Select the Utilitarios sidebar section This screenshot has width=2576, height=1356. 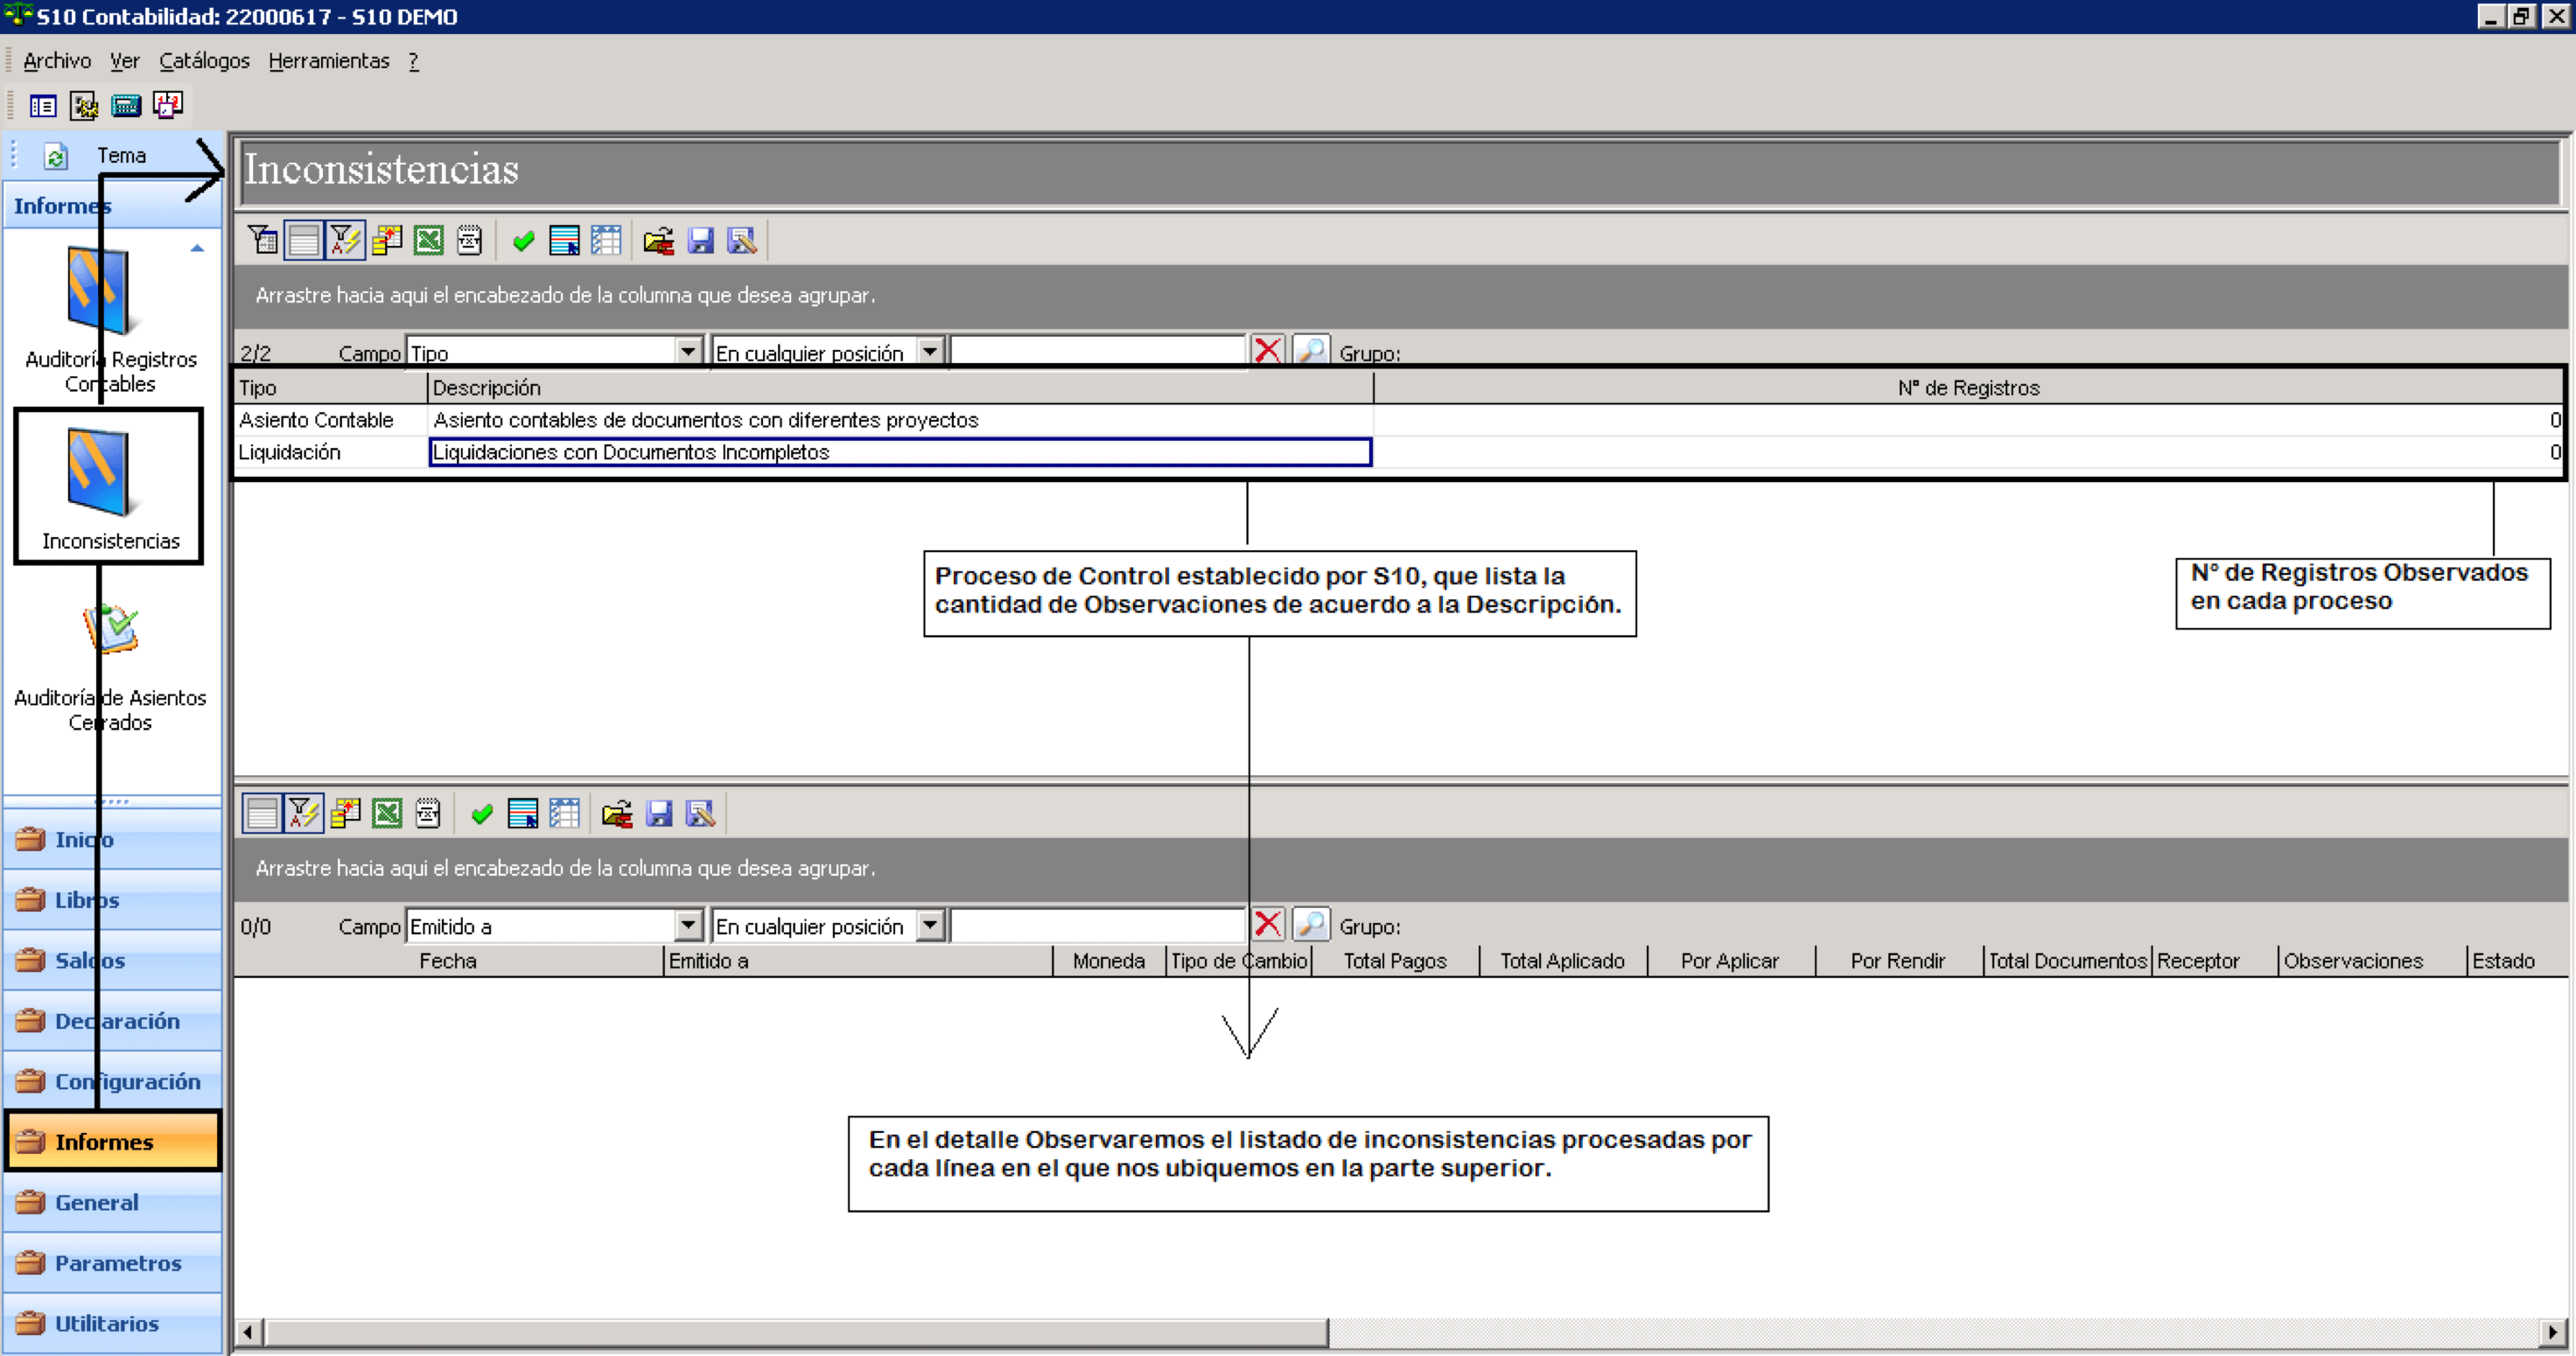click(x=112, y=1323)
